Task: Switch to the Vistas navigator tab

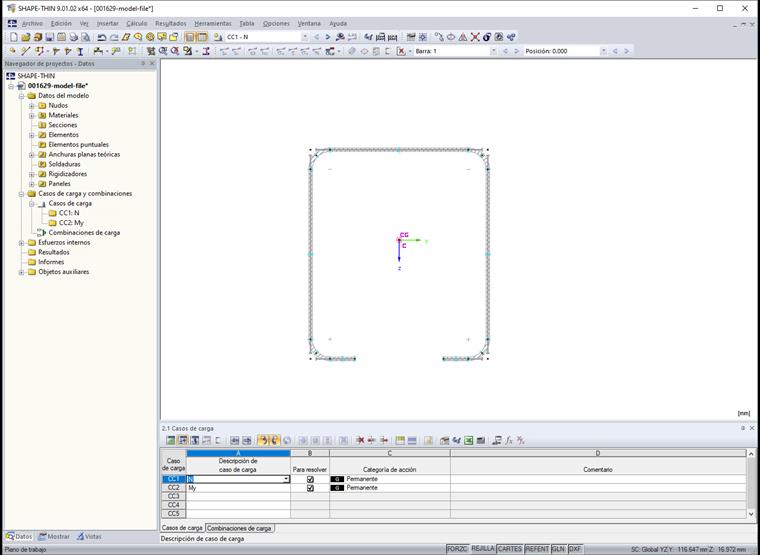Action: click(89, 537)
